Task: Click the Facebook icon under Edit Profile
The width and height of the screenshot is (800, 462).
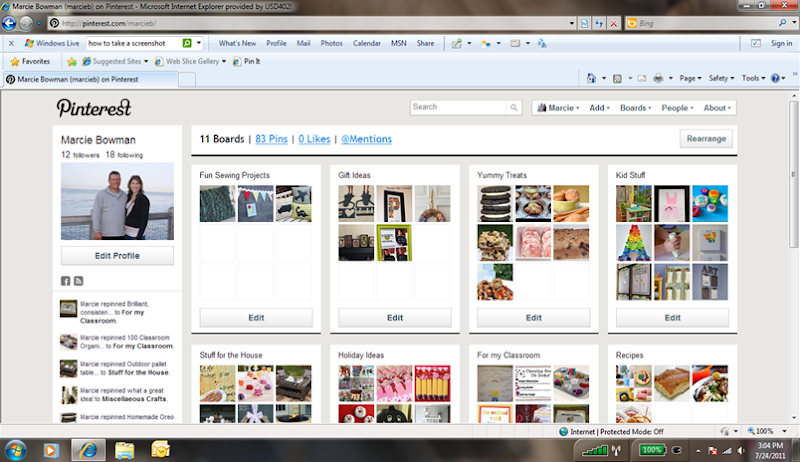Action: [x=65, y=280]
